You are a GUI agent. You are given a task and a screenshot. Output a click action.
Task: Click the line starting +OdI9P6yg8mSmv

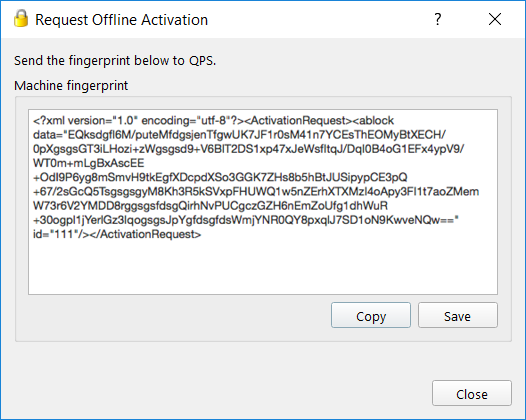220,177
